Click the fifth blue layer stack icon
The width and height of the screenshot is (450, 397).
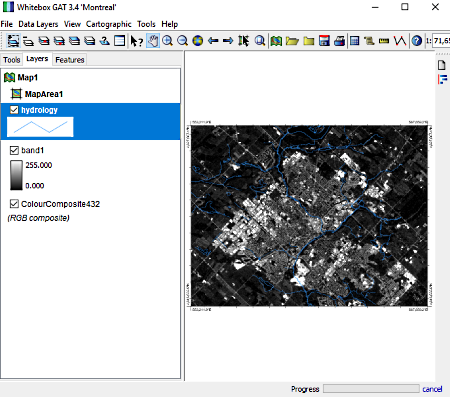coord(74,41)
